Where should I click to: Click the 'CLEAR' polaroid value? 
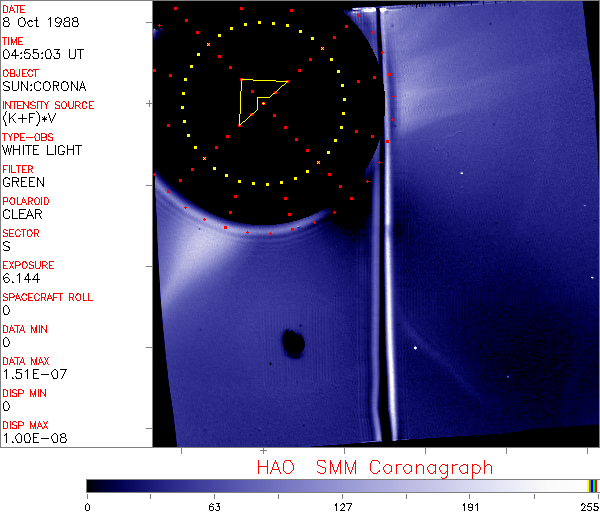[x=22, y=214]
